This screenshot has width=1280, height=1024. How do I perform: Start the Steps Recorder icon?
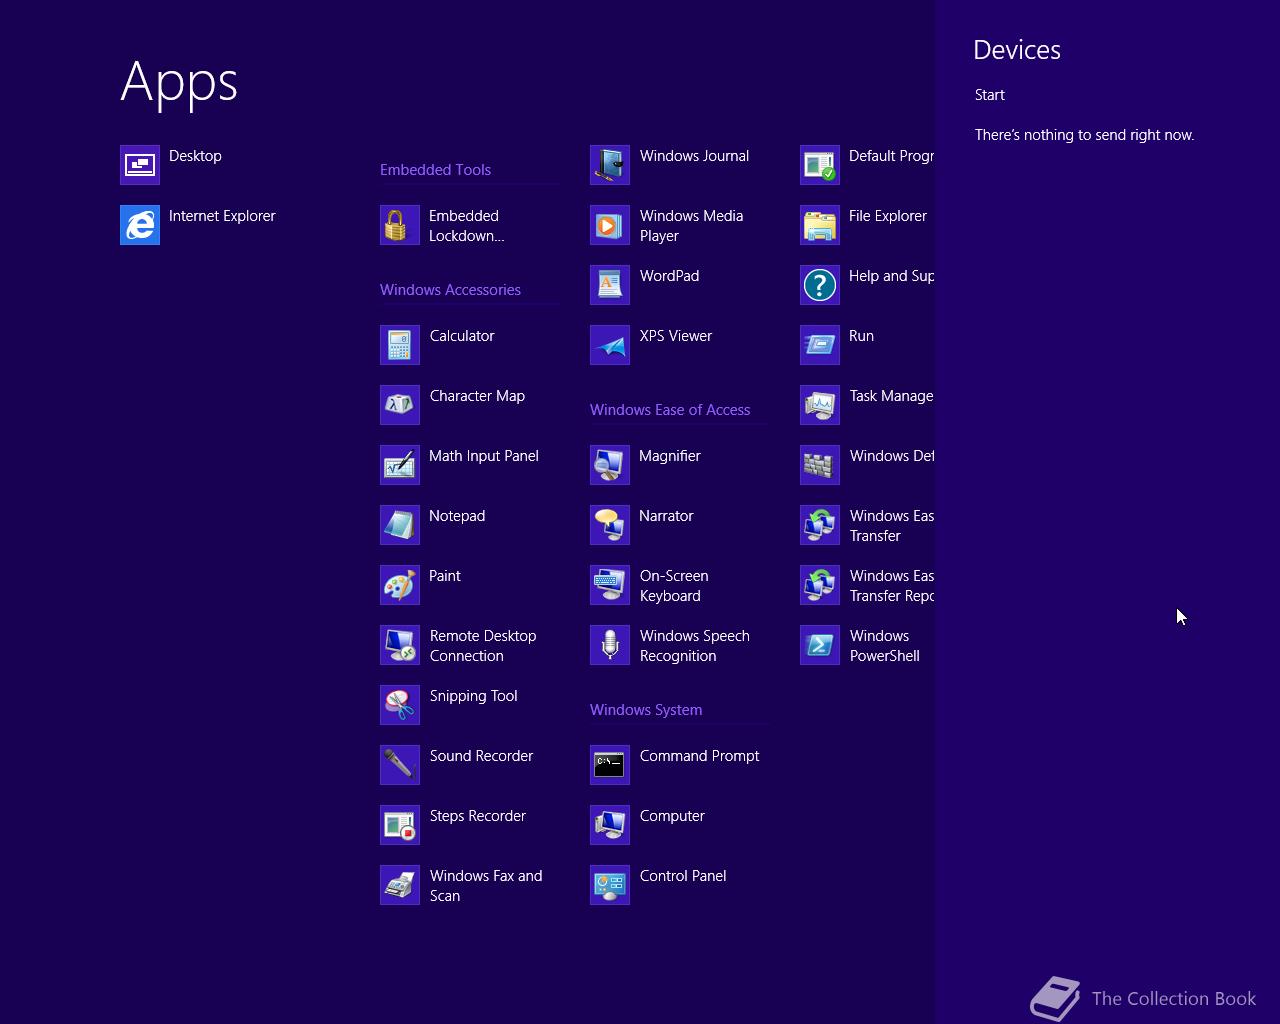[x=400, y=825]
